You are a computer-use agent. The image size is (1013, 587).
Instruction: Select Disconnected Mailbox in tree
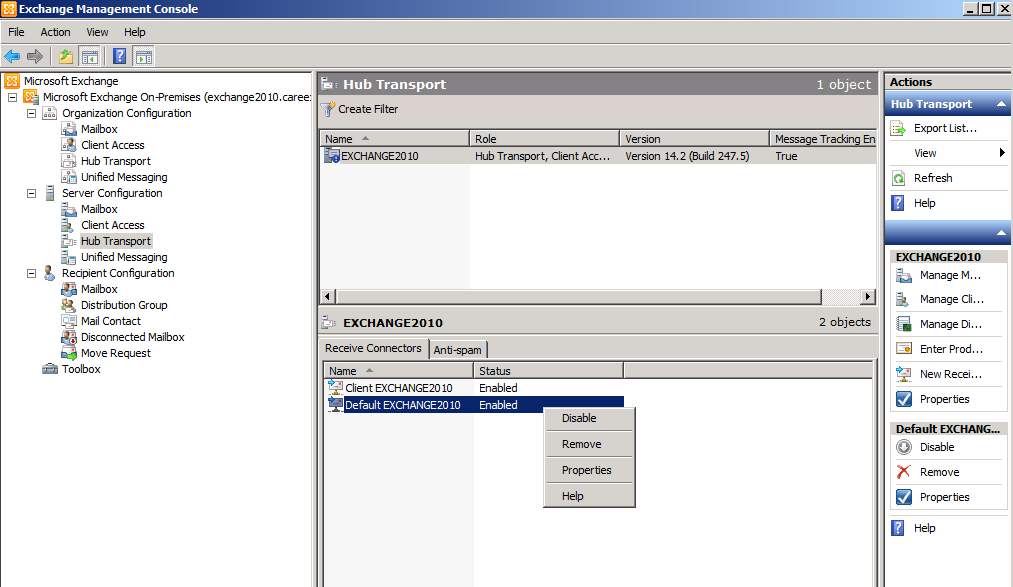point(132,337)
